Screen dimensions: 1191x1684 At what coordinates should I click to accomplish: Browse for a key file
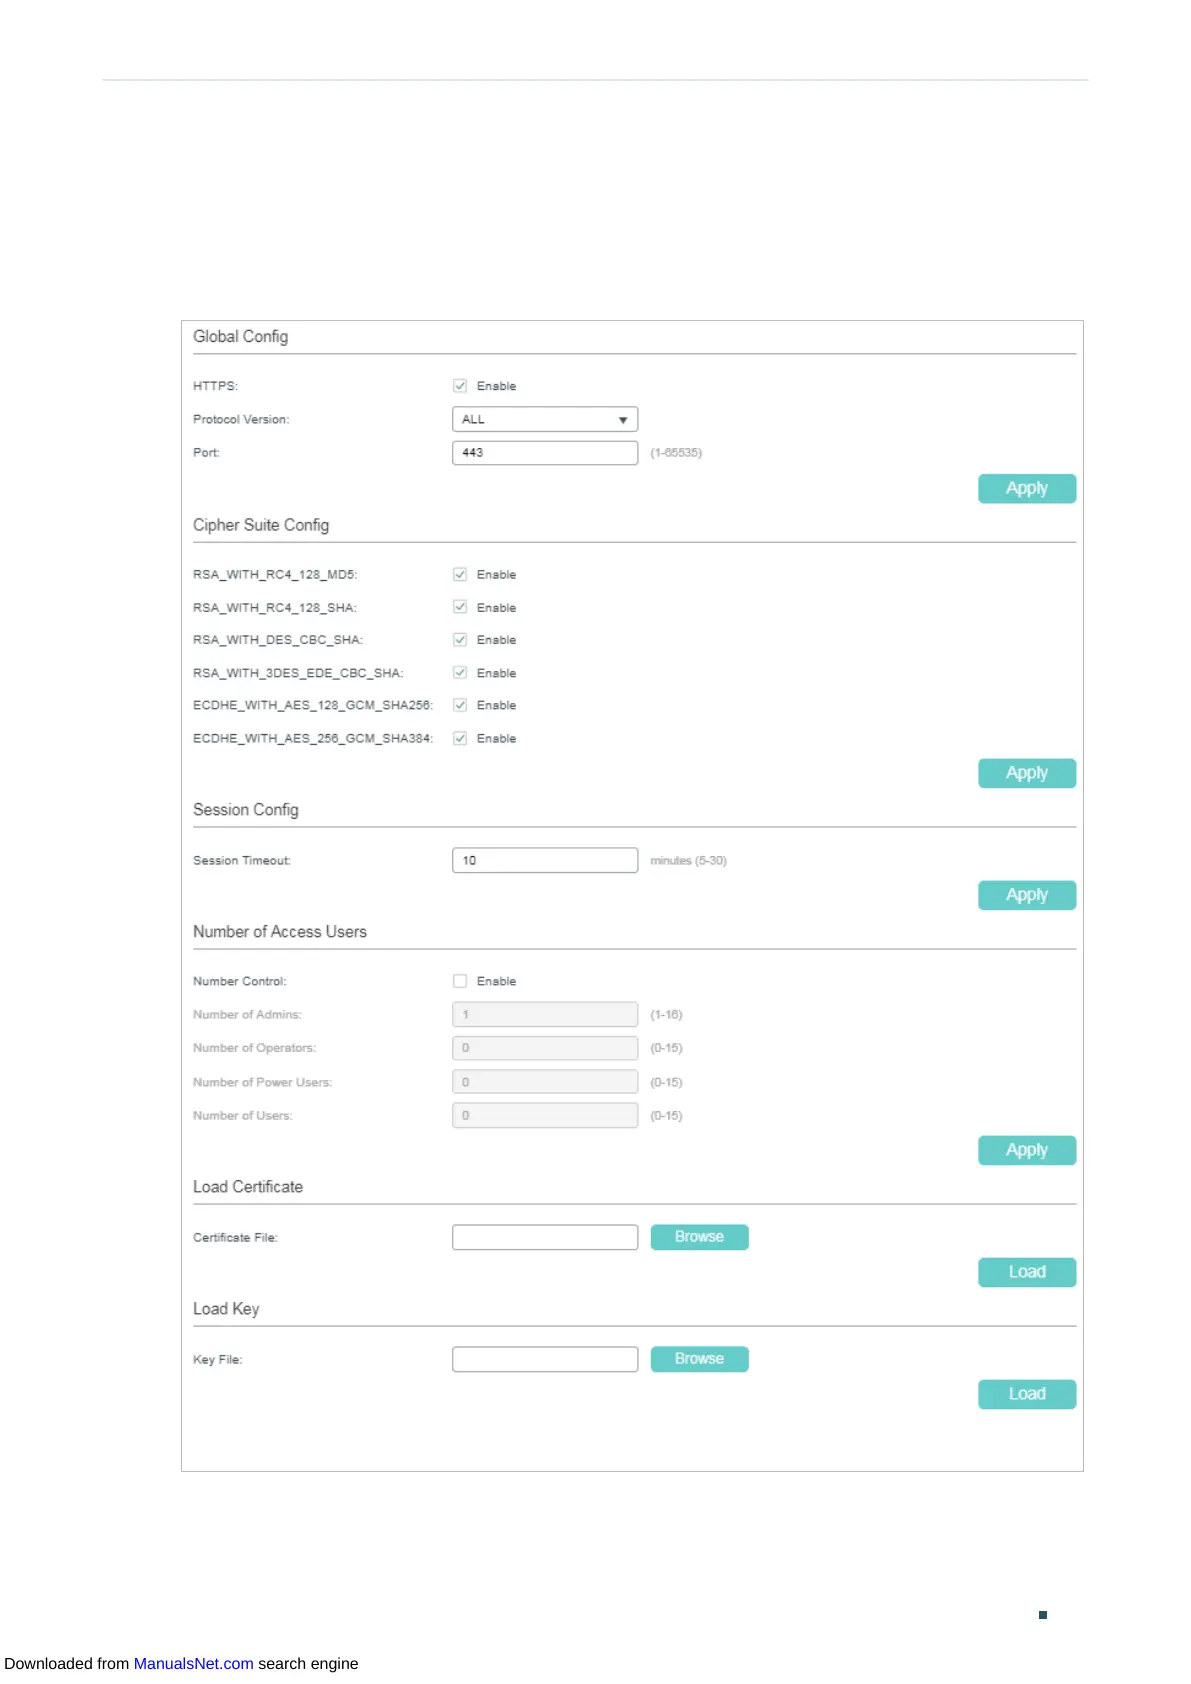click(x=699, y=1359)
